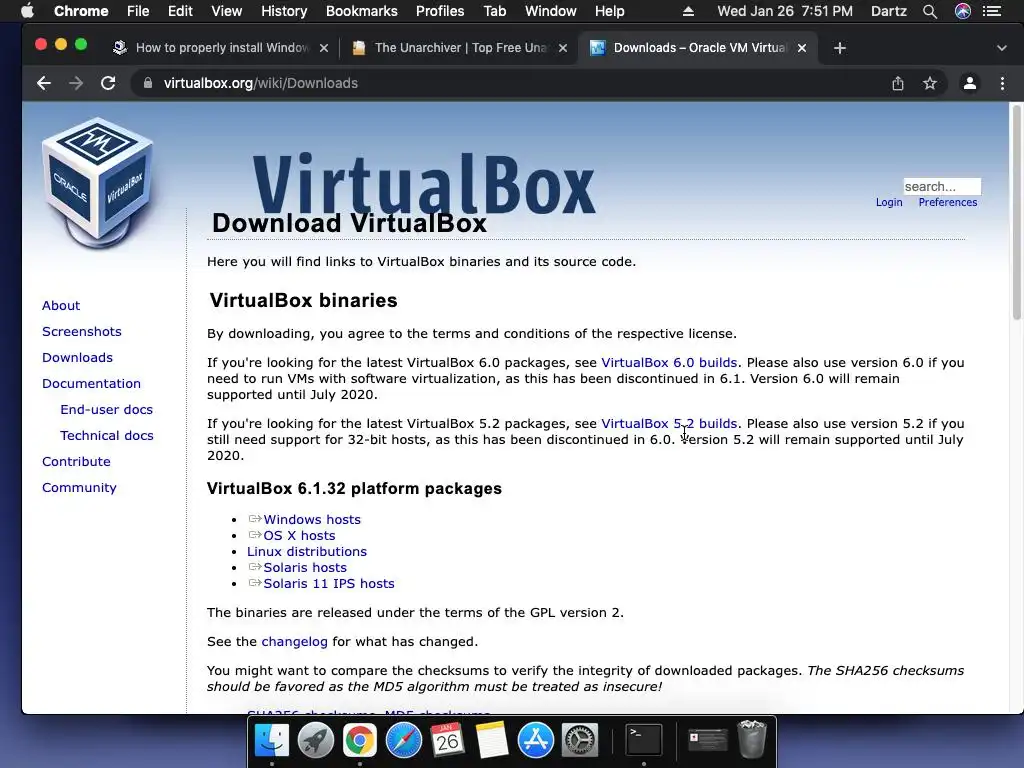1024x768 pixels.
Task: Open Terminal from the dock
Action: (644, 740)
